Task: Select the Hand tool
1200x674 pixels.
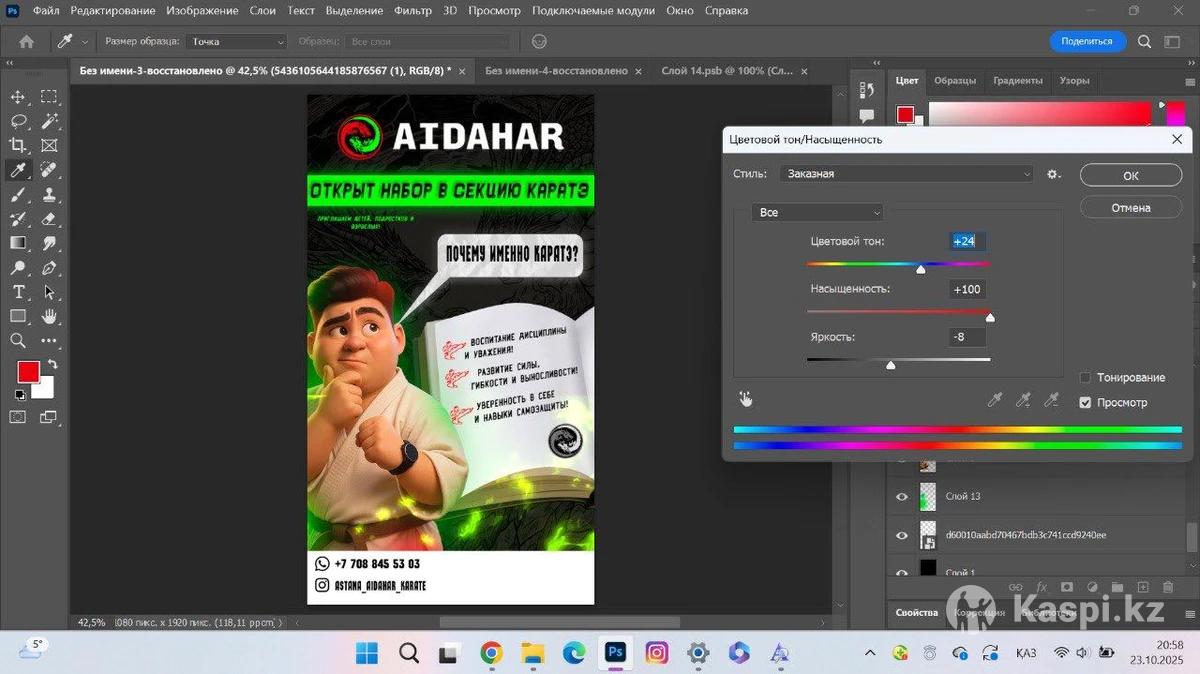Action: [x=49, y=316]
